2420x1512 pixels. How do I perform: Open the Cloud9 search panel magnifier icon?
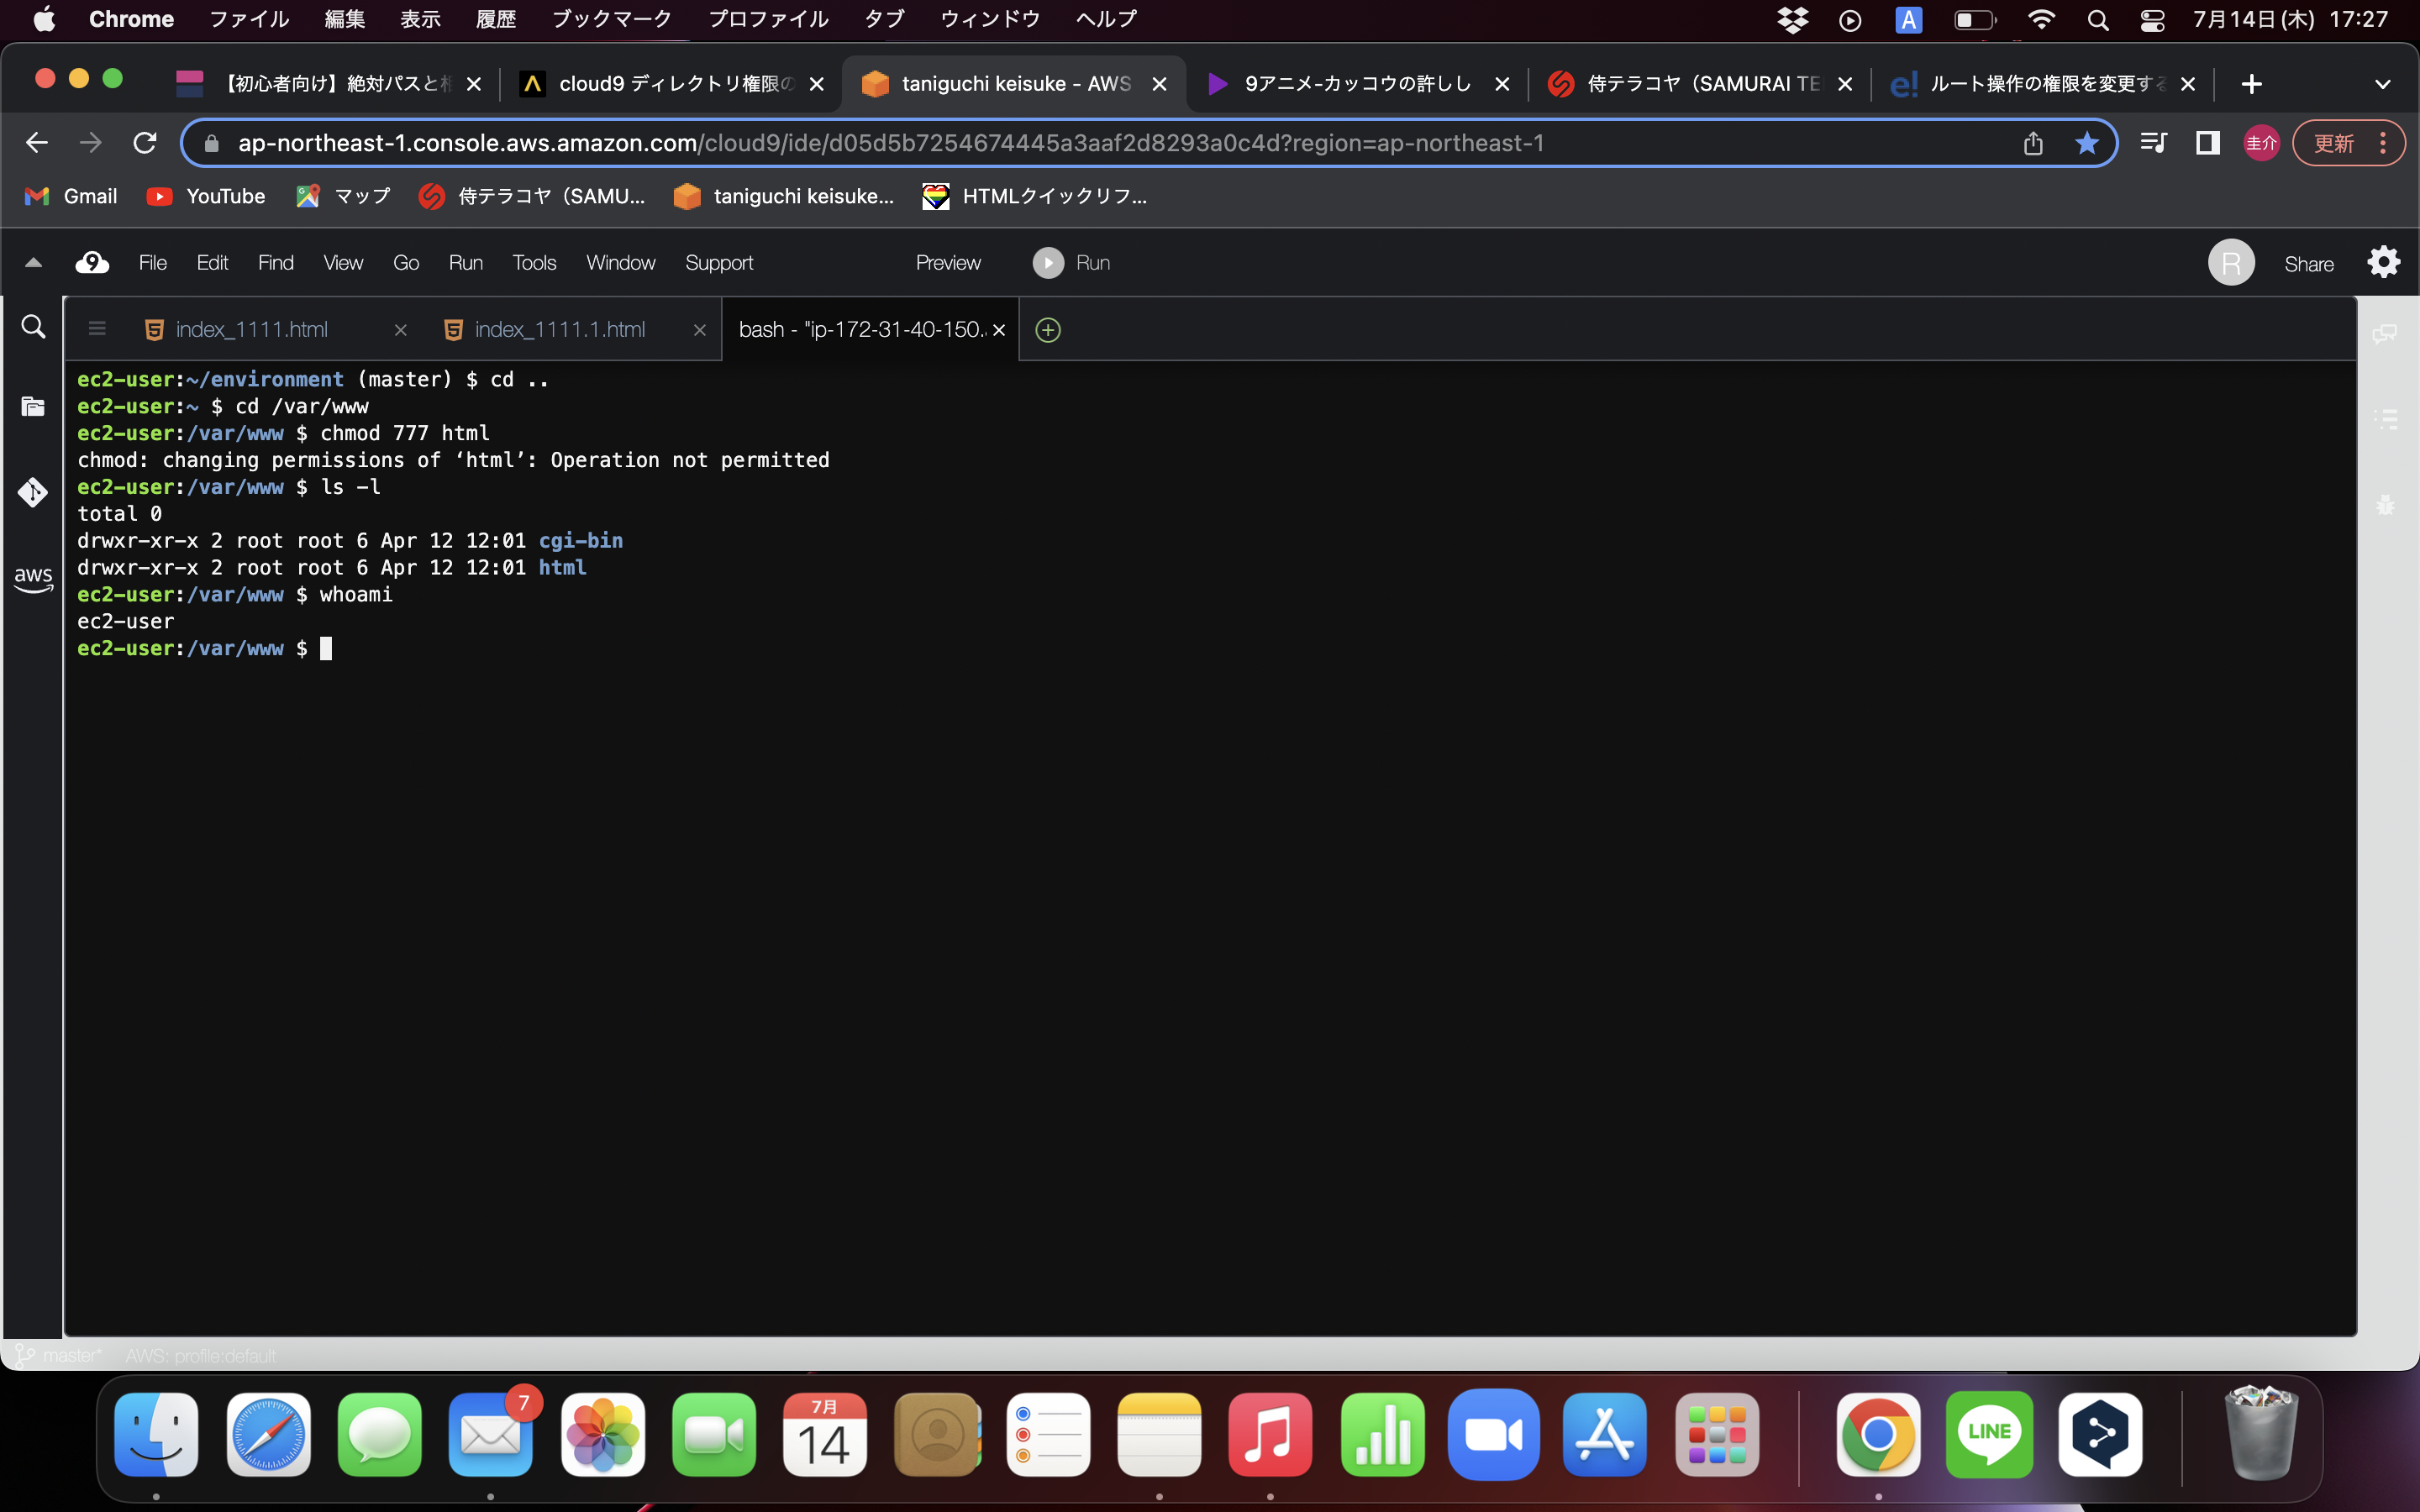(33, 327)
